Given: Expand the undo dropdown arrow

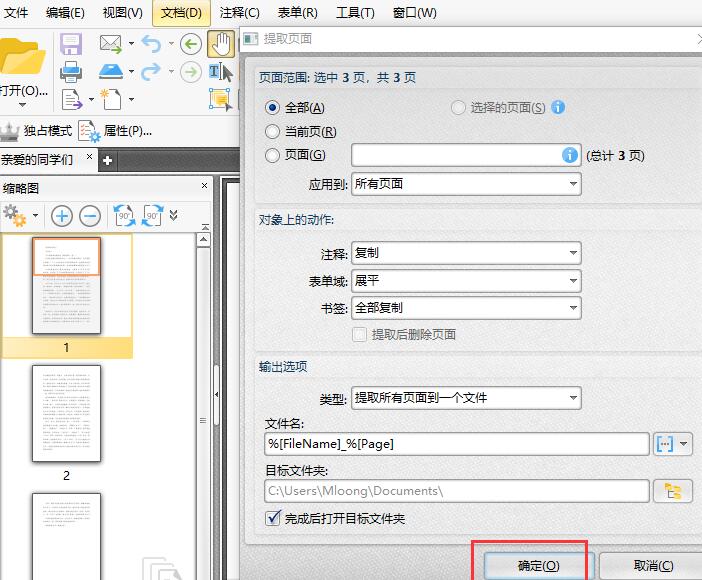Looking at the screenshot, I should [x=171, y=44].
